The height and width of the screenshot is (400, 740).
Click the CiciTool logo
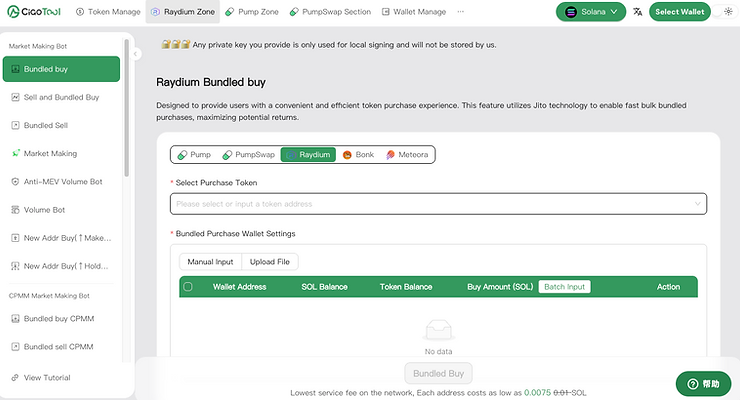[x=34, y=12]
